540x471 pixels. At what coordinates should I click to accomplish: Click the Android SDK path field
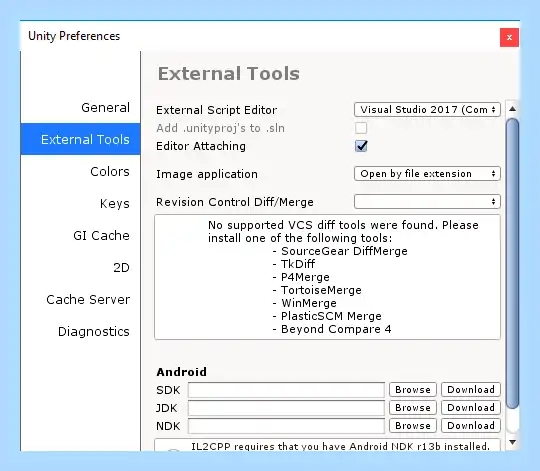point(286,390)
